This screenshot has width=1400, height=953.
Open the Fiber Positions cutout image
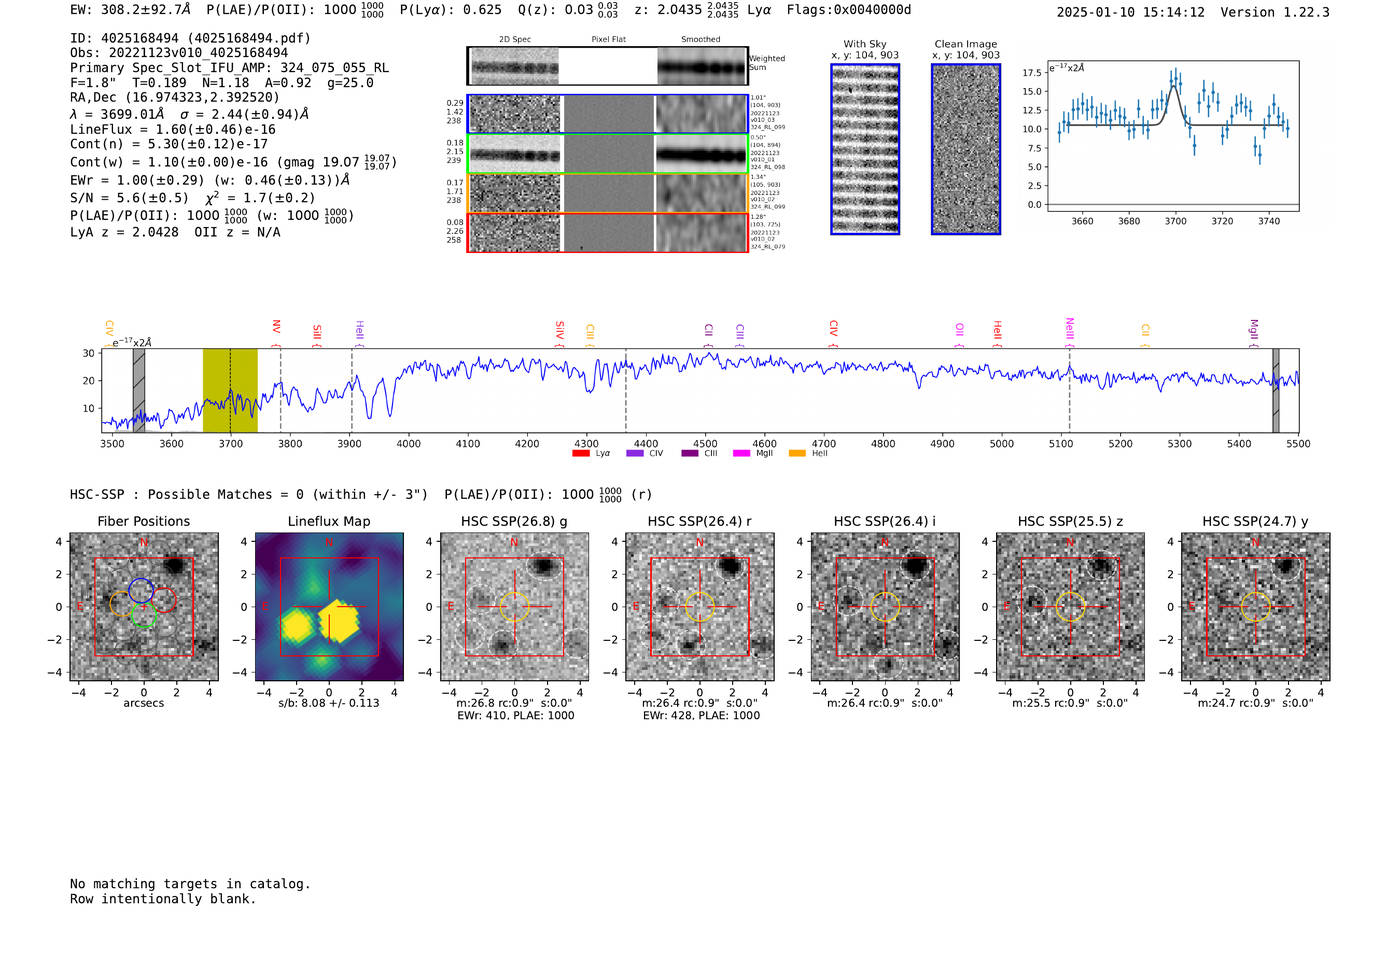pos(144,607)
